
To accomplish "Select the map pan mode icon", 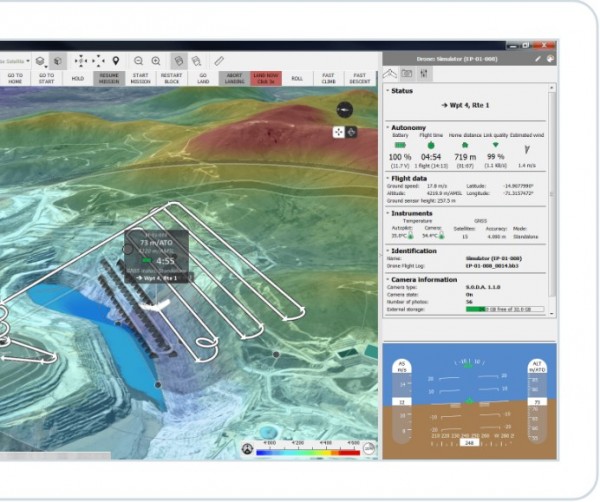I will (x=339, y=132).
